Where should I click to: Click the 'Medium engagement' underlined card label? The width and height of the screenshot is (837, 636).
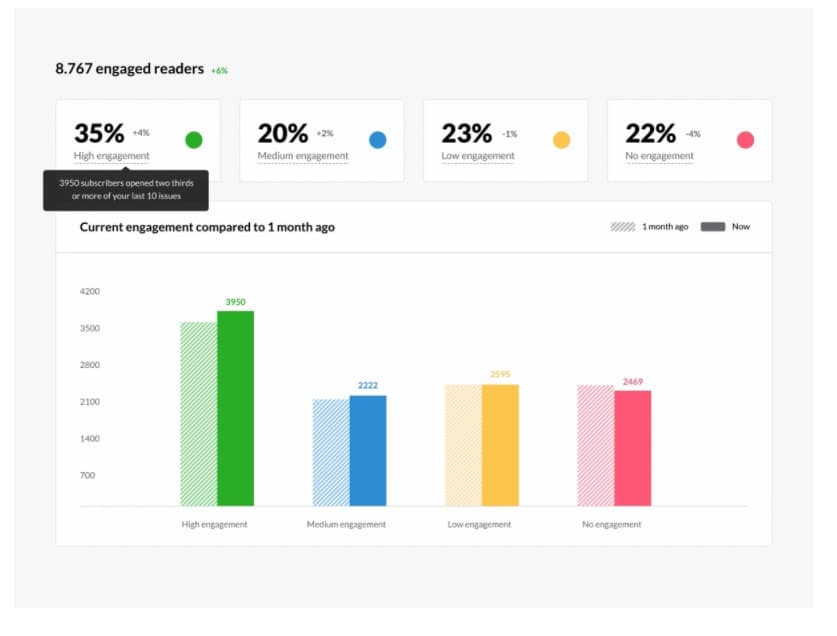tap(303, 156)
